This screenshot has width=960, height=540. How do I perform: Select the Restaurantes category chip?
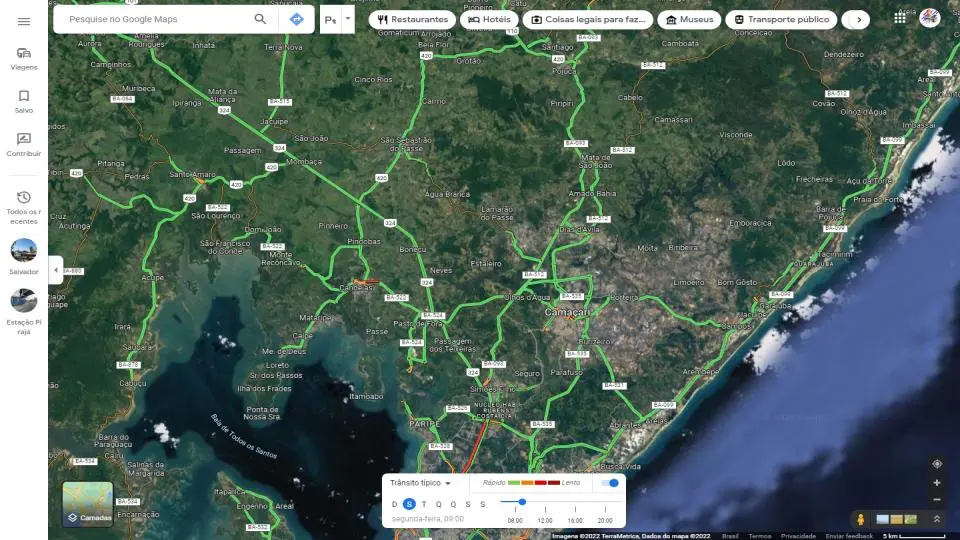pos(412,19)
